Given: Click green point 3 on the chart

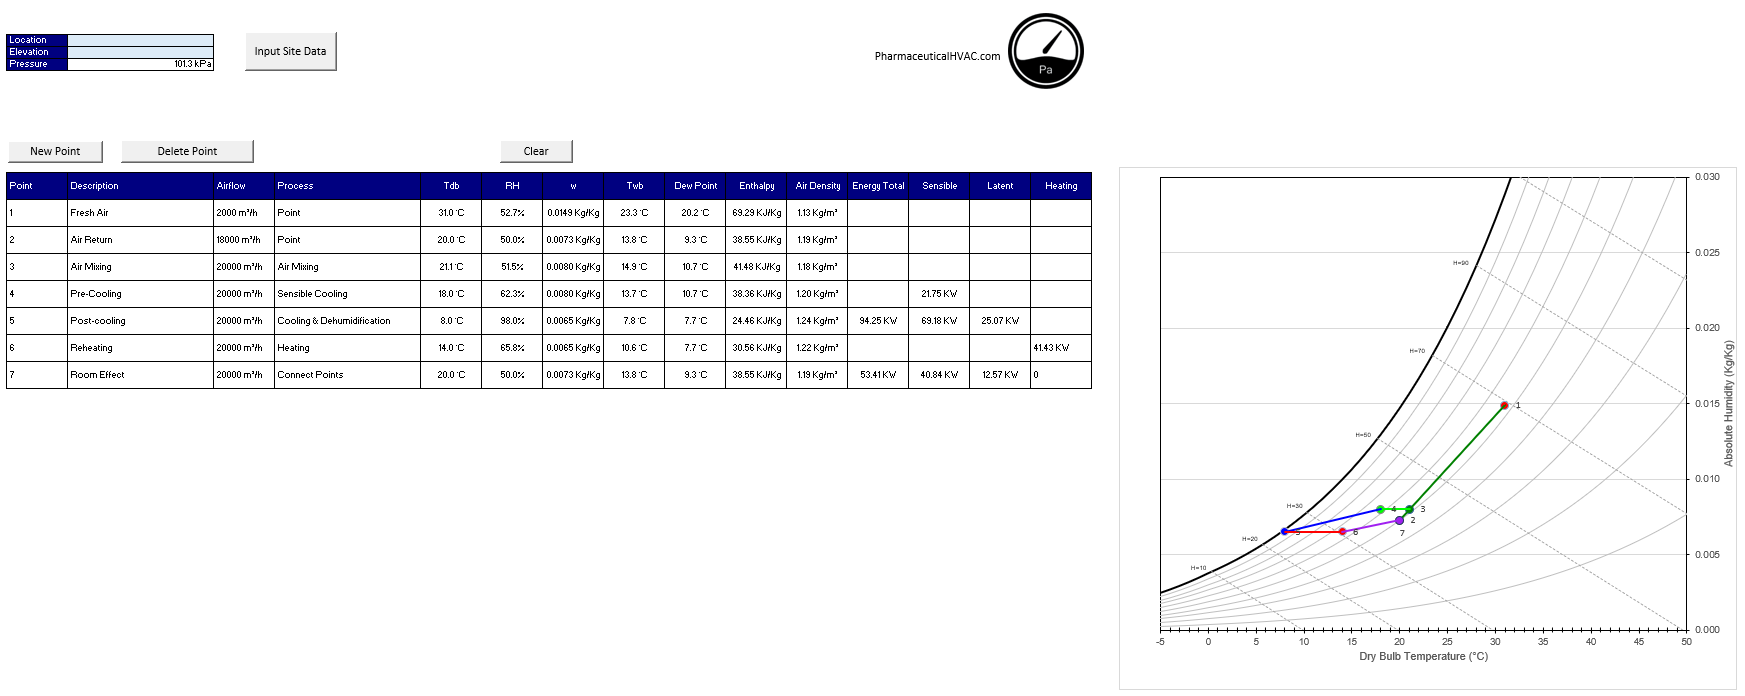Looking at the screenshot, I should click(1409, 509).
